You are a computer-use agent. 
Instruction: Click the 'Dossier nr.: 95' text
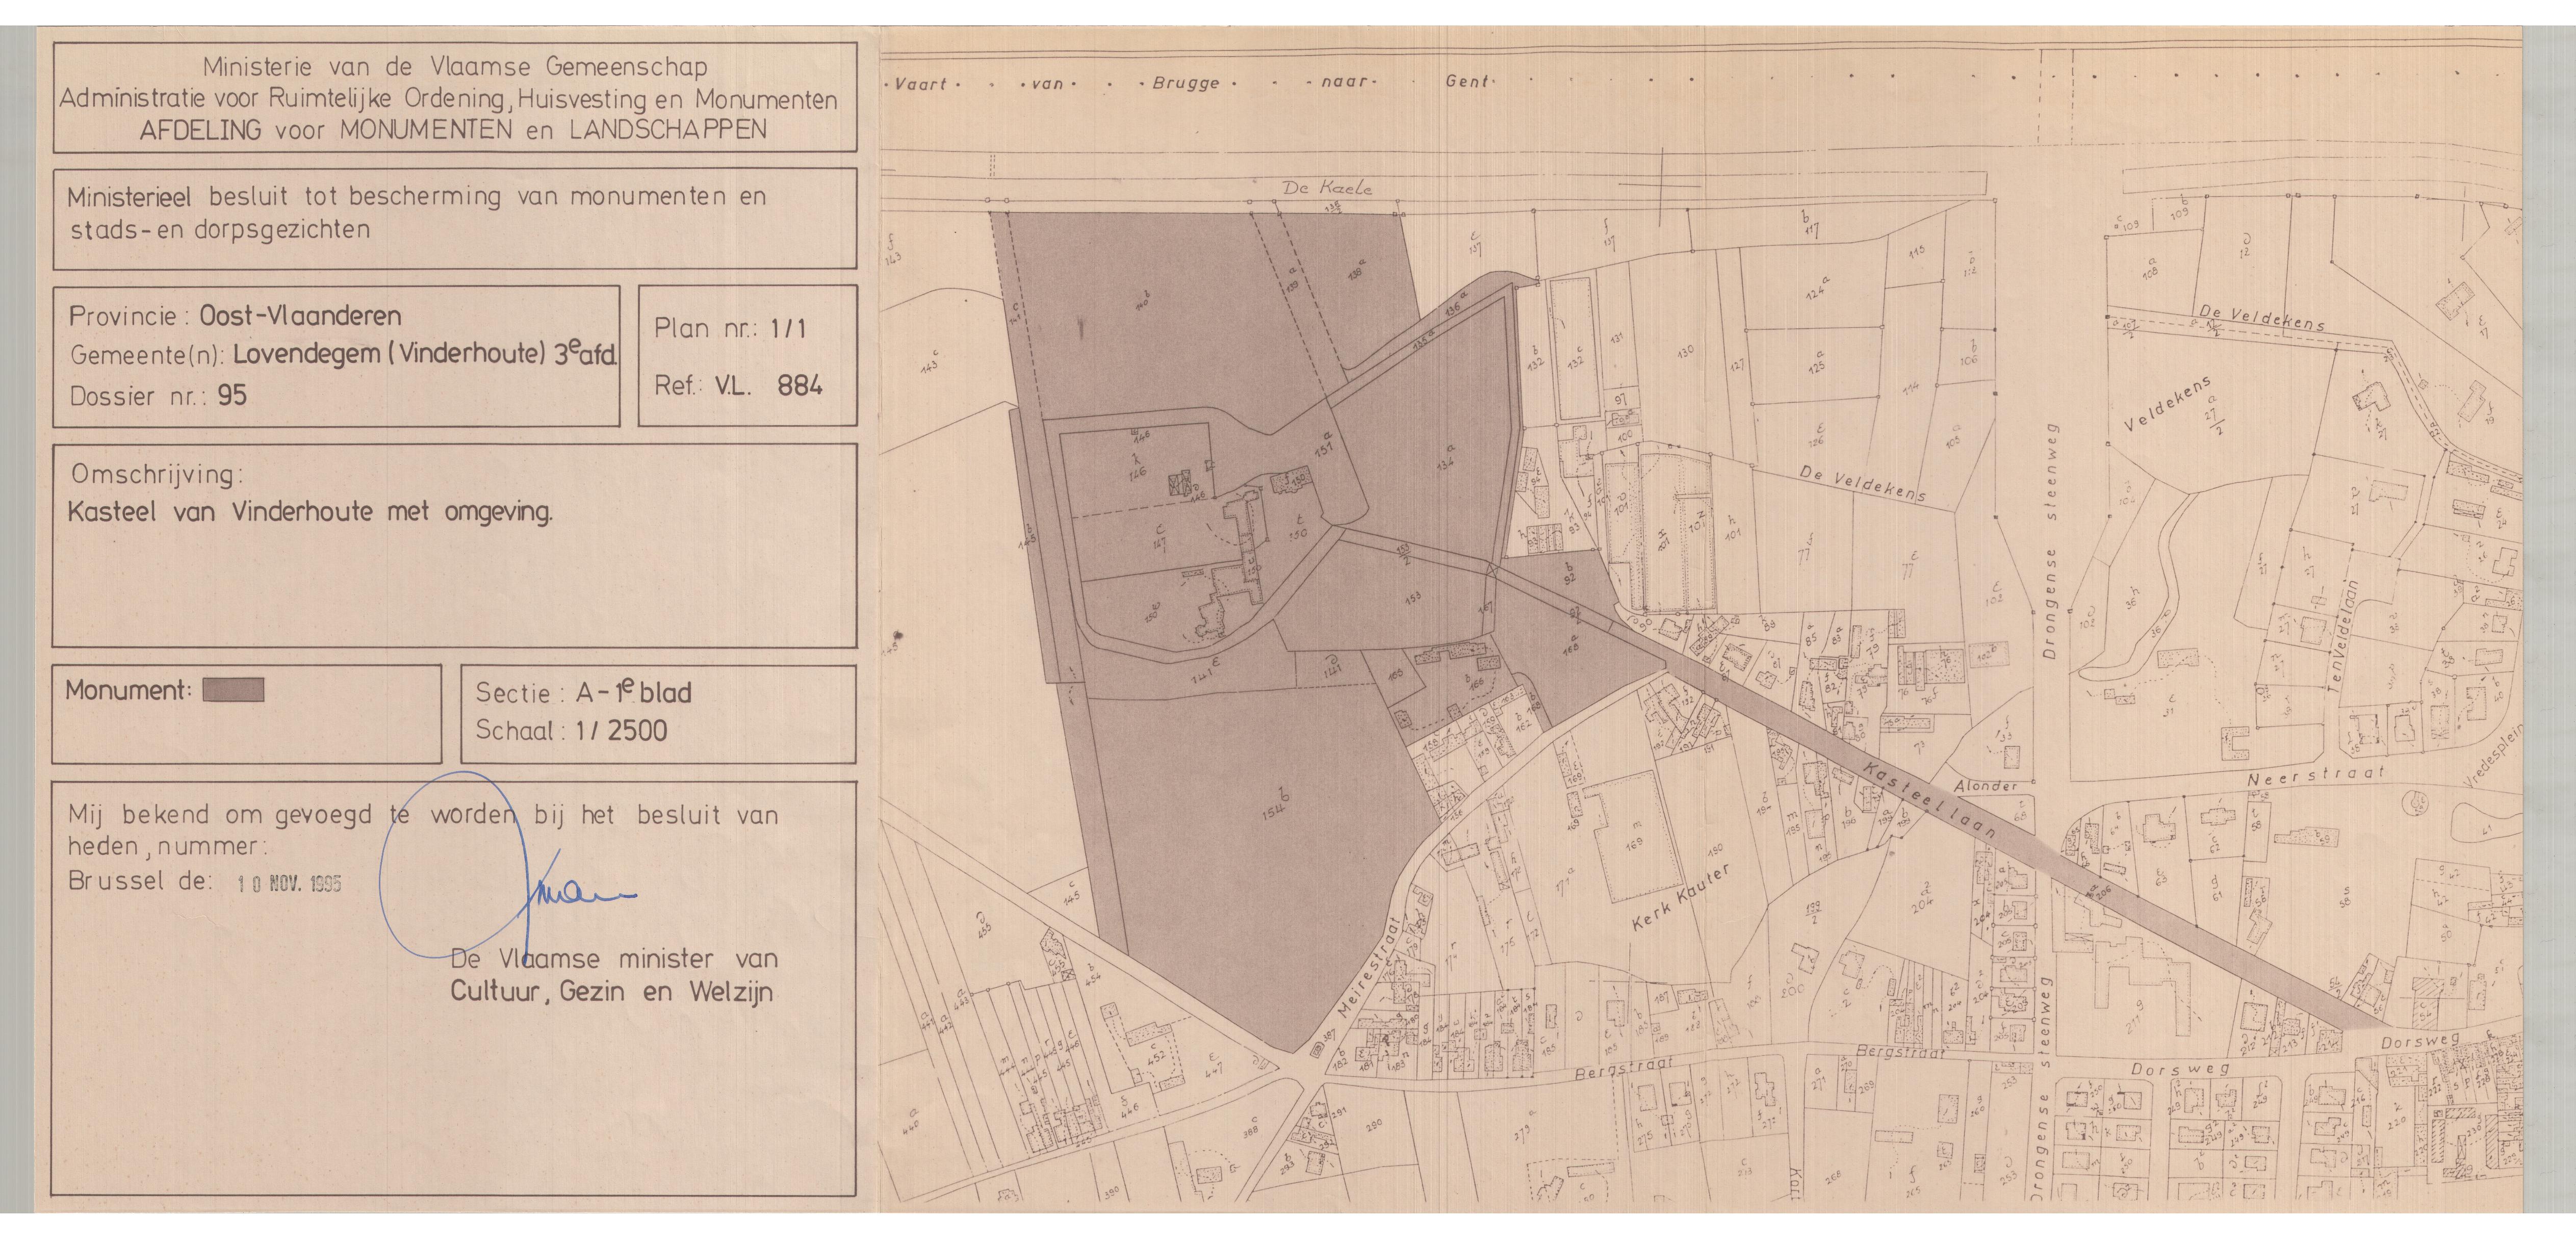click(x=158, y=395)
